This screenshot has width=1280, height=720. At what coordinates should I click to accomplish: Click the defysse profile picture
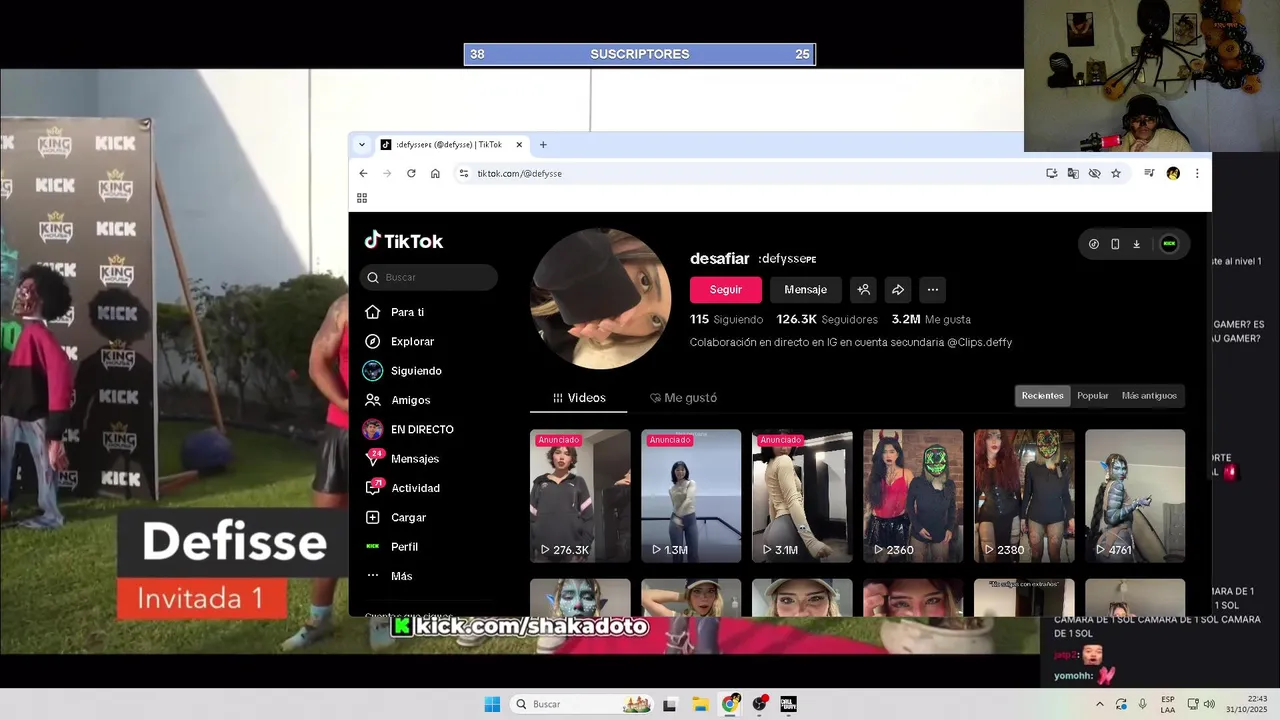click(601, 299)
